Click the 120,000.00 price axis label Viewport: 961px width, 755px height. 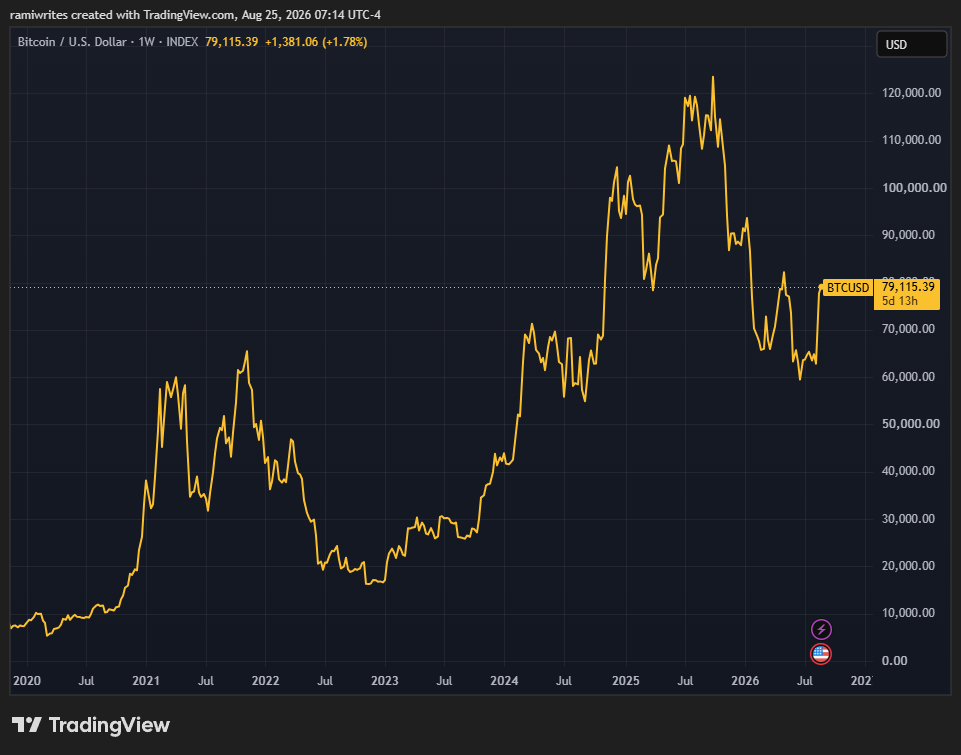(911, 93)
